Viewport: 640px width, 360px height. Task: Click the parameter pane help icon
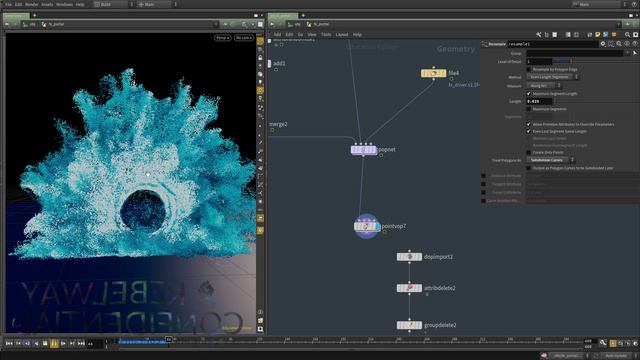click(635, 44)
